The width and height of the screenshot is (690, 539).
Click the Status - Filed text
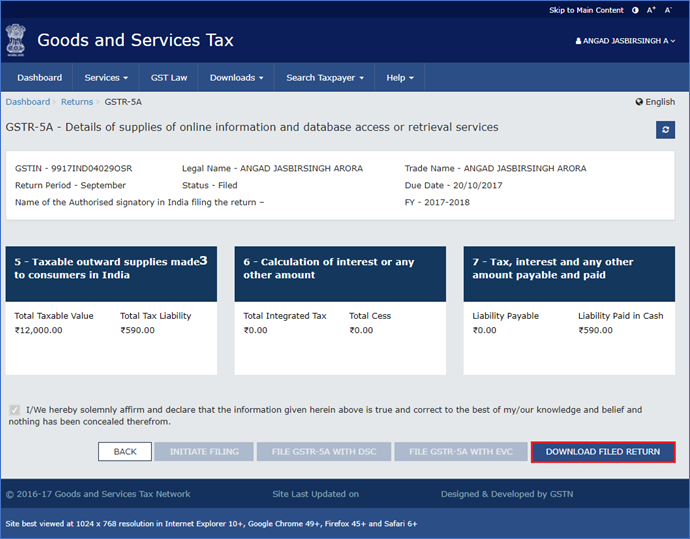tap(209, 185)
